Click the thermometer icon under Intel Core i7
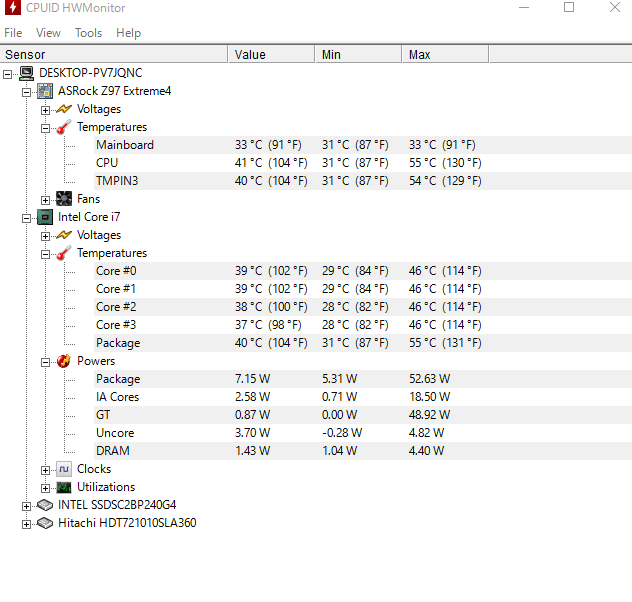632x602 pixels. (64, 253)
